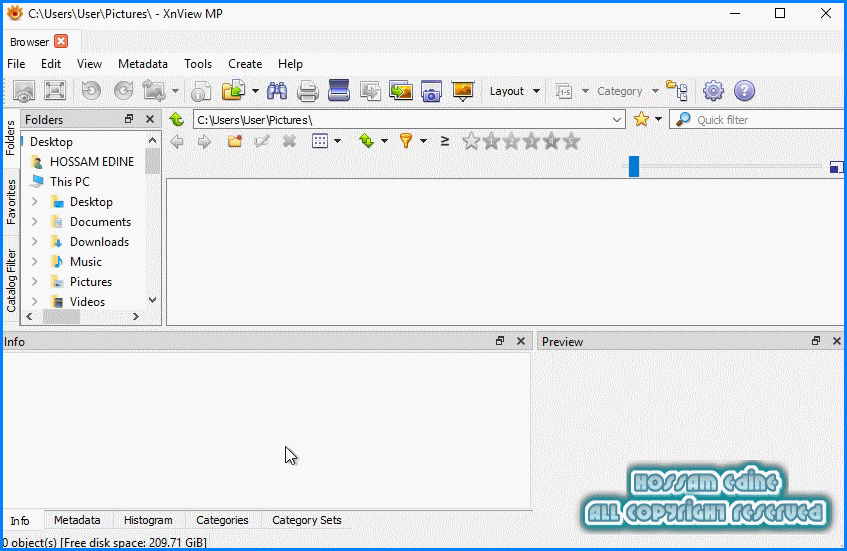Click Rotate counter-clockwise icon
Viewport: 847px width, 551px height.
(91, 90)
